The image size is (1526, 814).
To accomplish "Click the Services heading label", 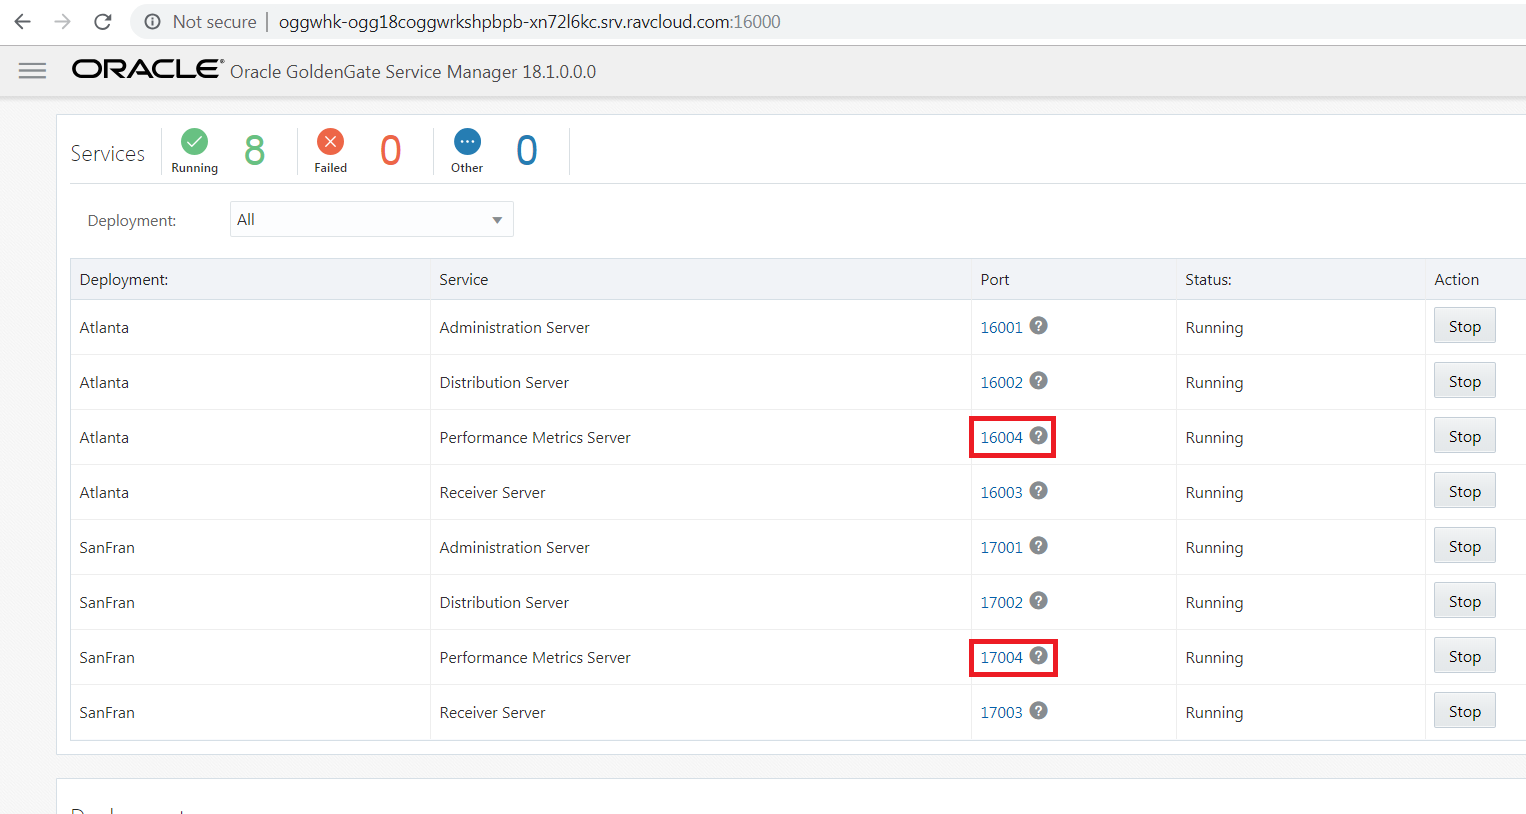I will (108, 153).
